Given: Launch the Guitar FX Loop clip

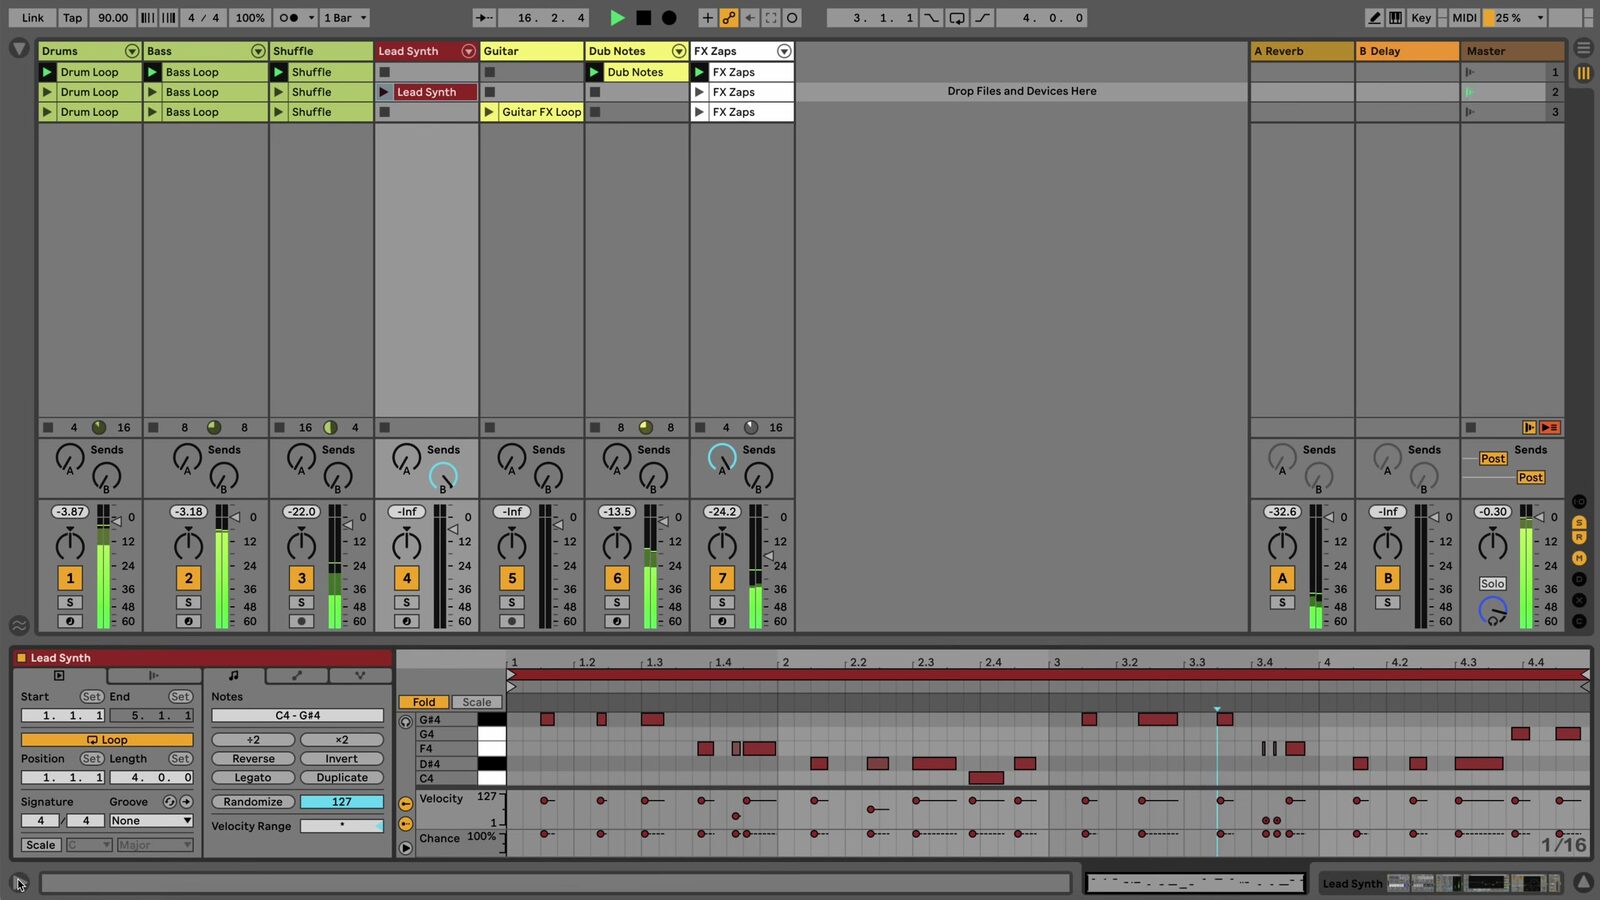Looking at the screenshot, I should point(489,112).
